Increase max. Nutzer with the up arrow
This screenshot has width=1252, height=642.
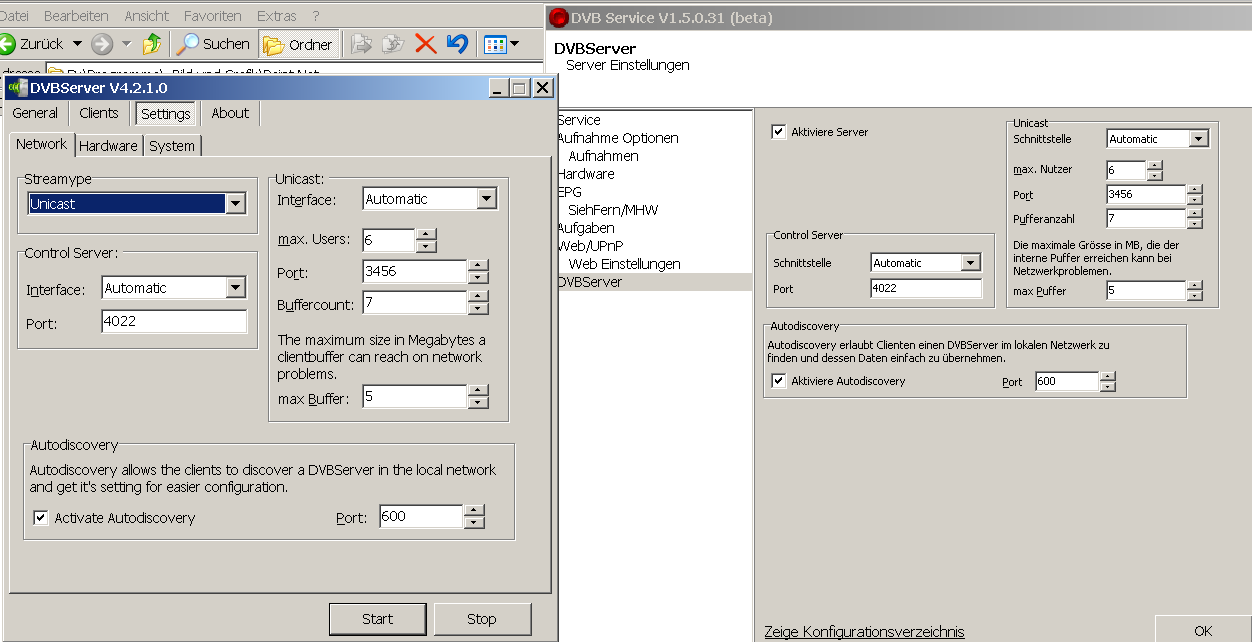click(1155, 165)
